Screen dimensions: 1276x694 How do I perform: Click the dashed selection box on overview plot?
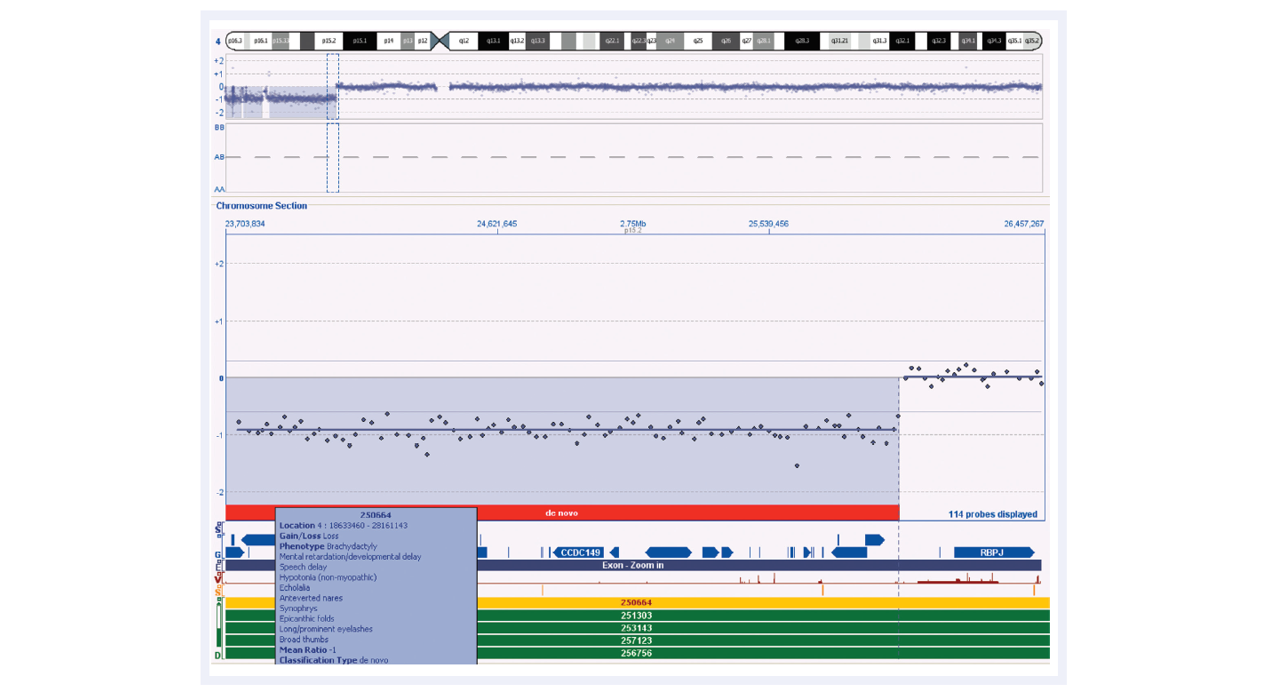tap(333, 123)
